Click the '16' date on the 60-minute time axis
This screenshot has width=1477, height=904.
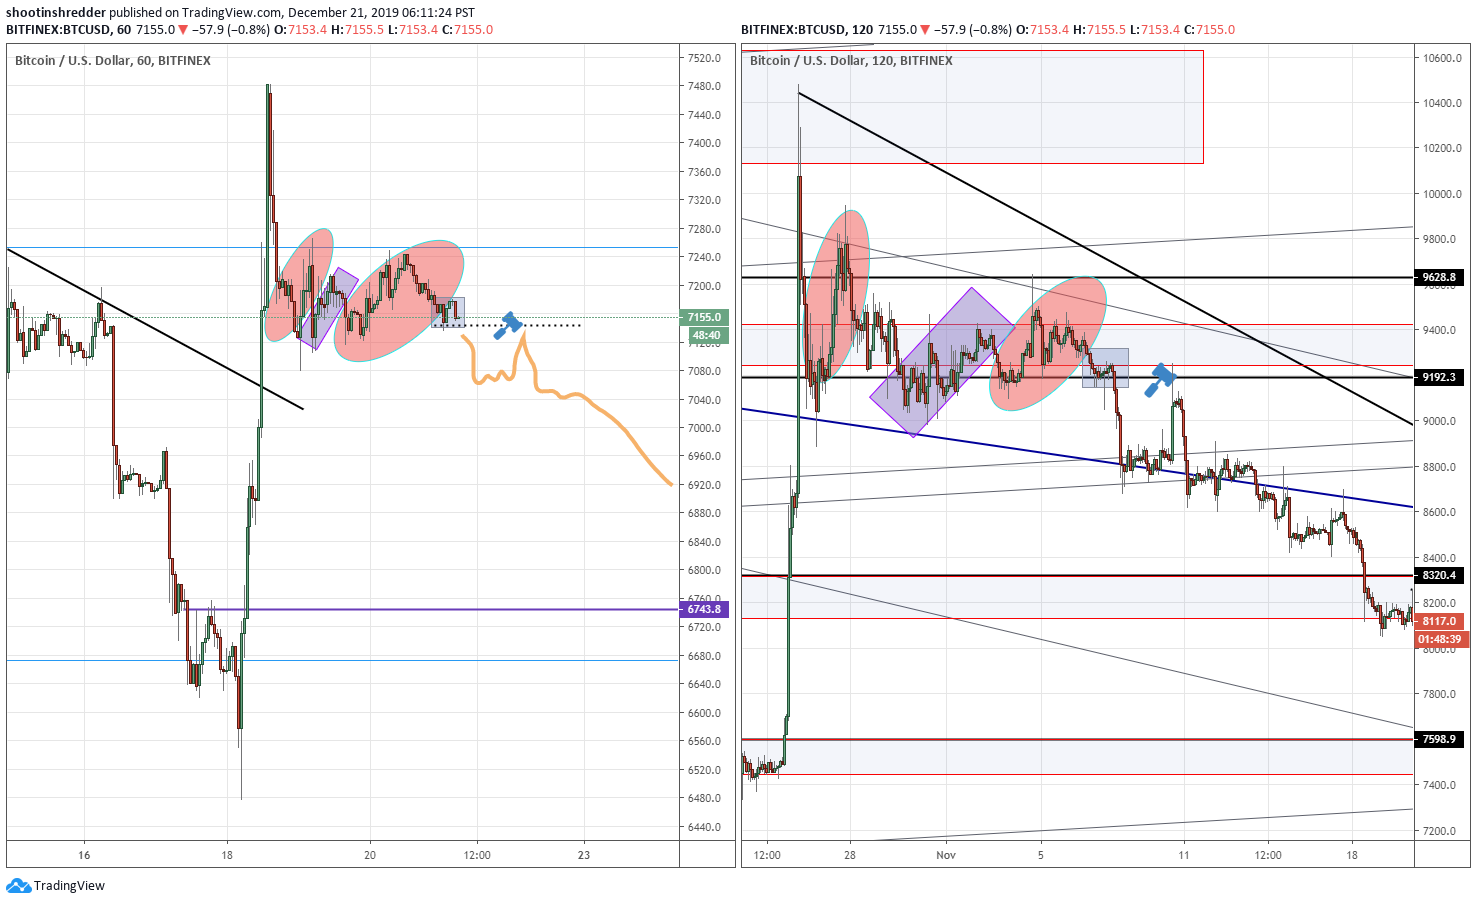(x=84, y=855)
